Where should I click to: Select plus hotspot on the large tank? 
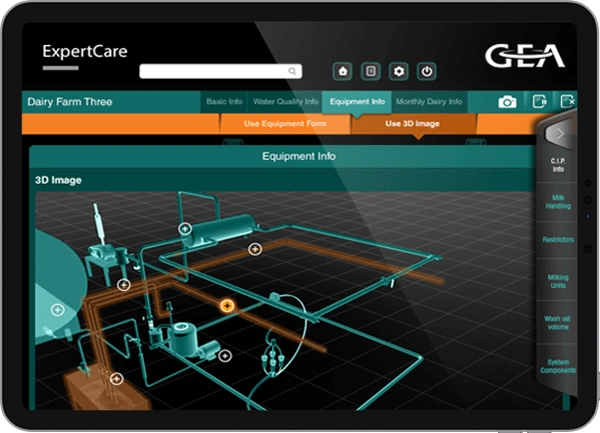(x=57, y=310)
